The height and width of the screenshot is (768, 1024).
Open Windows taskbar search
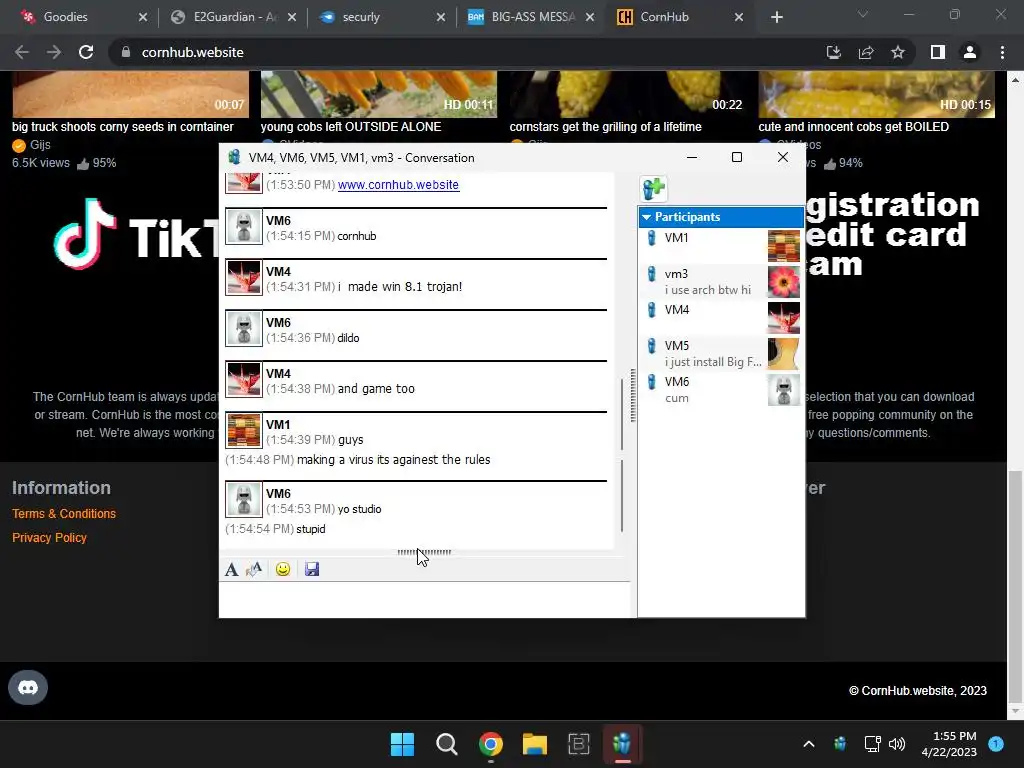(447, 744)
